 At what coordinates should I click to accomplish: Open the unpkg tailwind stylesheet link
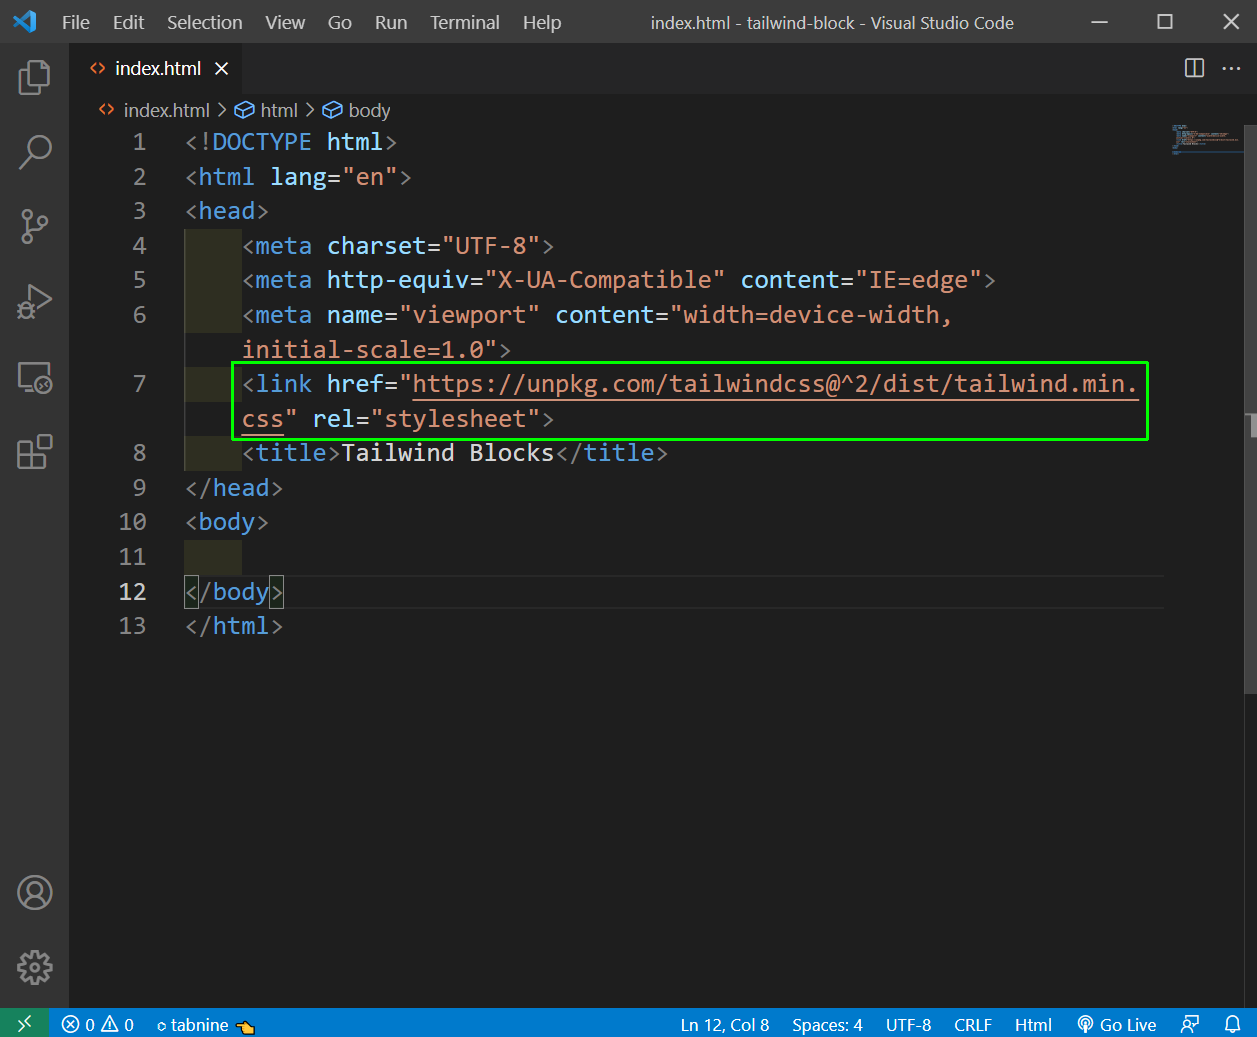coord(775,384)
